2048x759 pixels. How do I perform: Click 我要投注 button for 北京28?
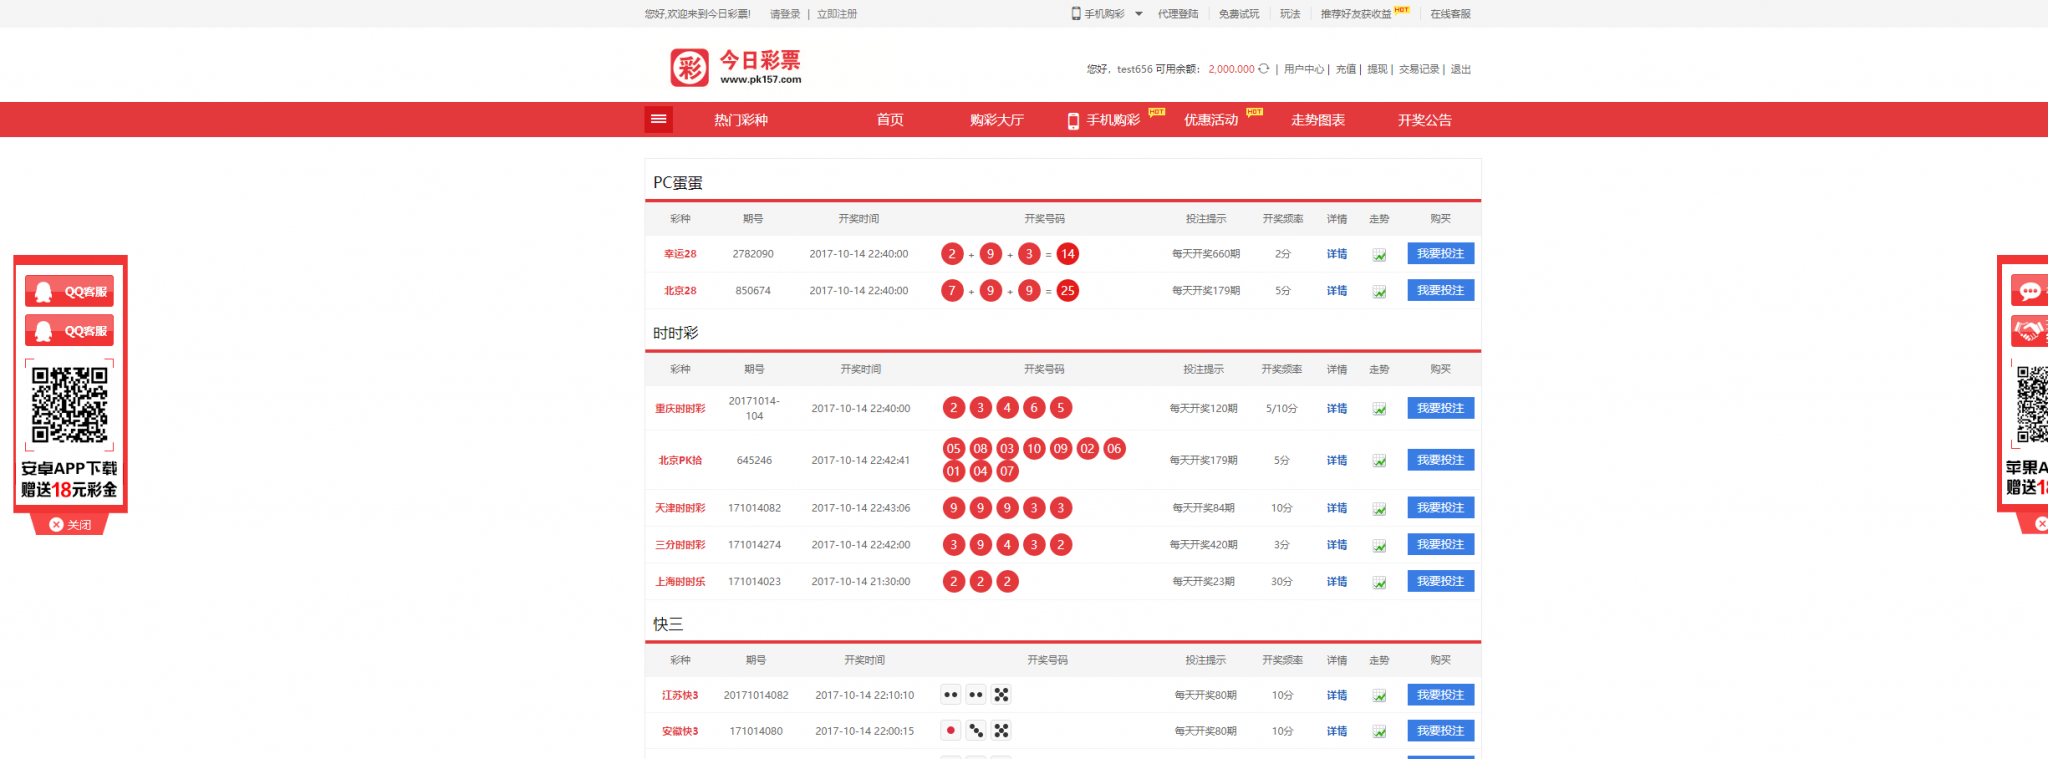(1440, 291)
